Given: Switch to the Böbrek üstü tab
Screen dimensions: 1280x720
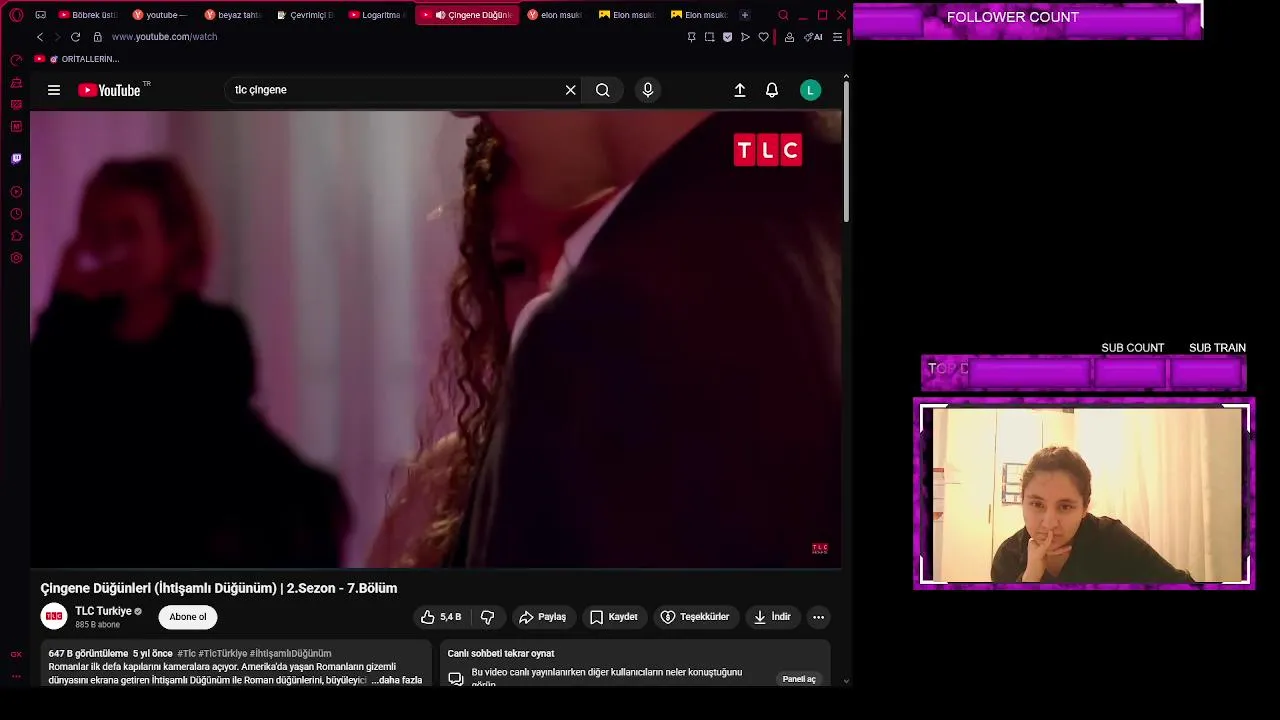Looking at the screenshot, I should pos(88,15).
